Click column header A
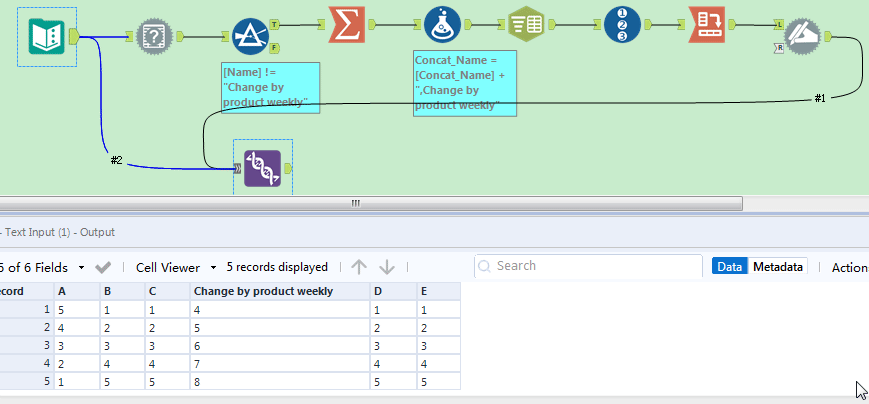The width and height of the screenshot is (869, 404). (x=76, y=291)
